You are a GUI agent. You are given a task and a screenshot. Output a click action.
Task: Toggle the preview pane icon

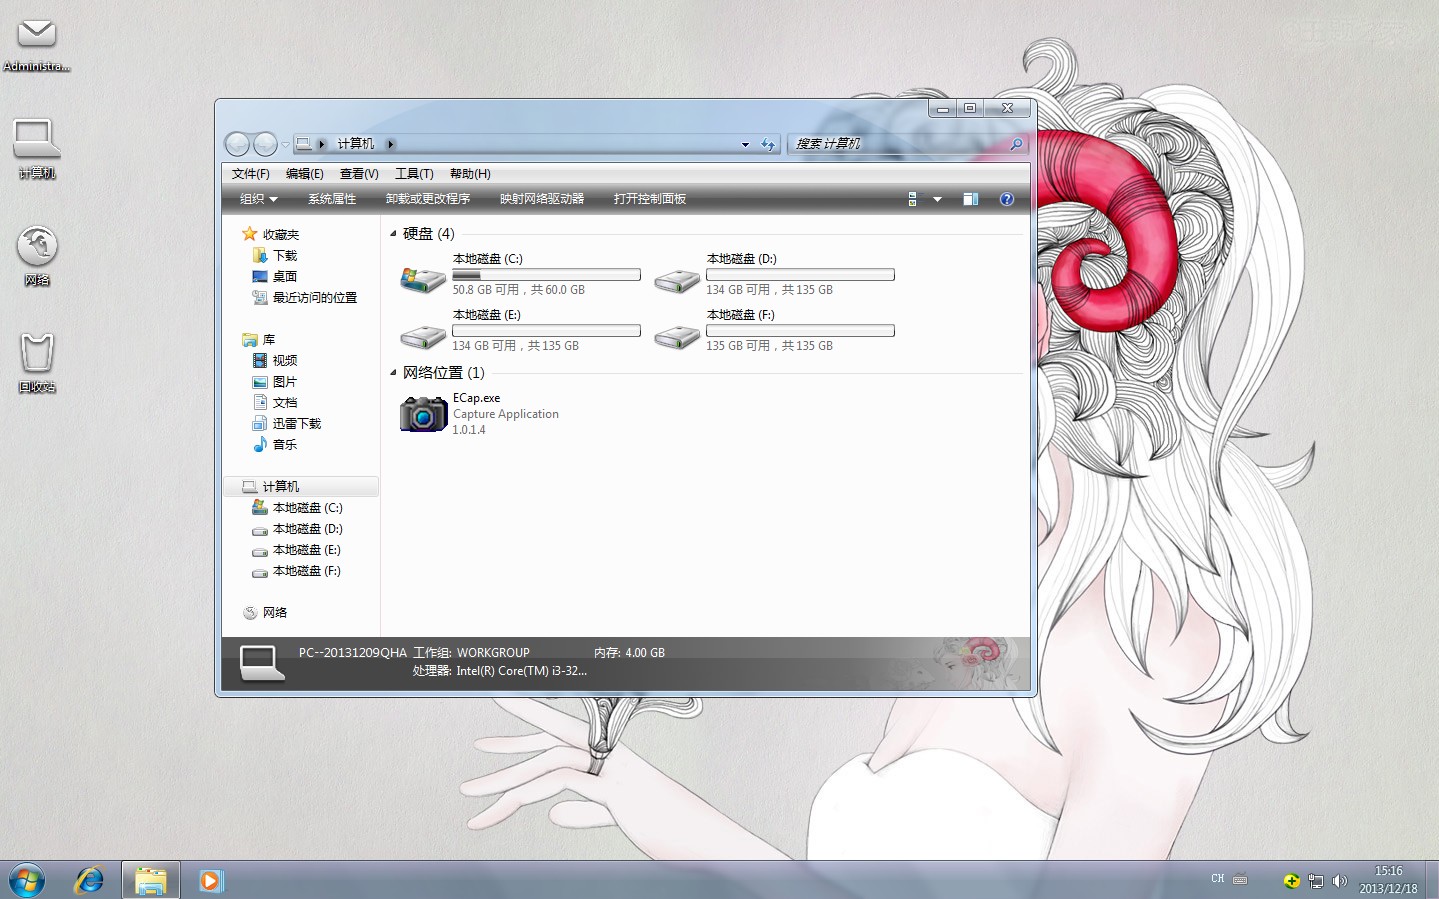pyautogui.click(x=970, y=199)
